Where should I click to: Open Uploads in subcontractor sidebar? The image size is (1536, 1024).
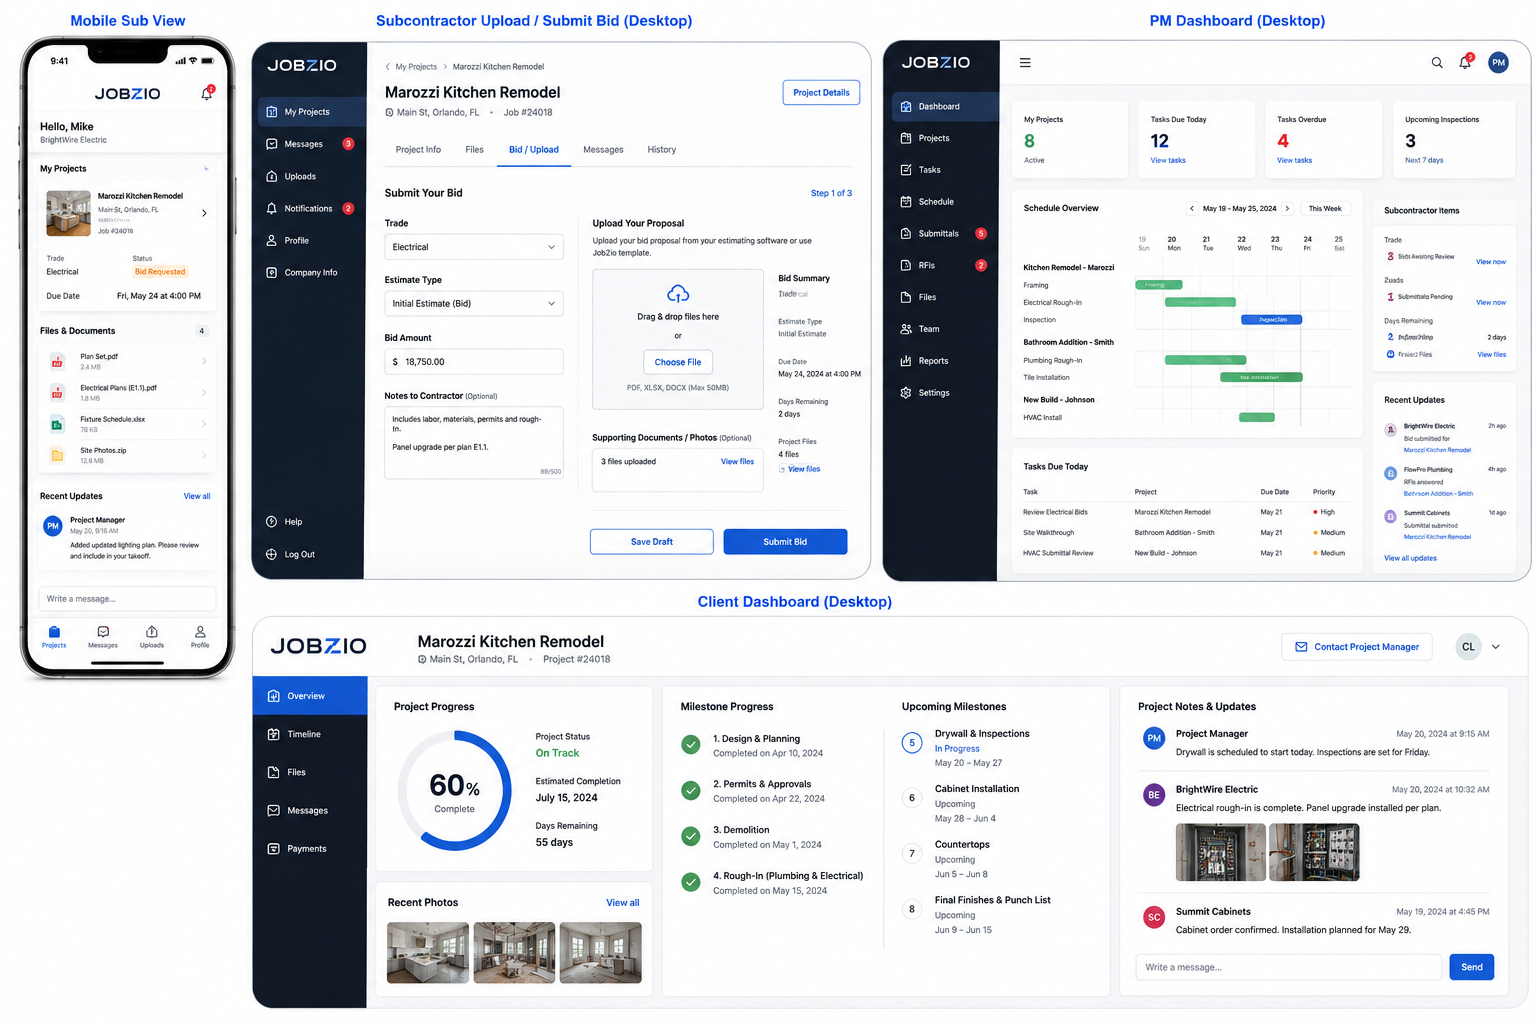point(310,176)
